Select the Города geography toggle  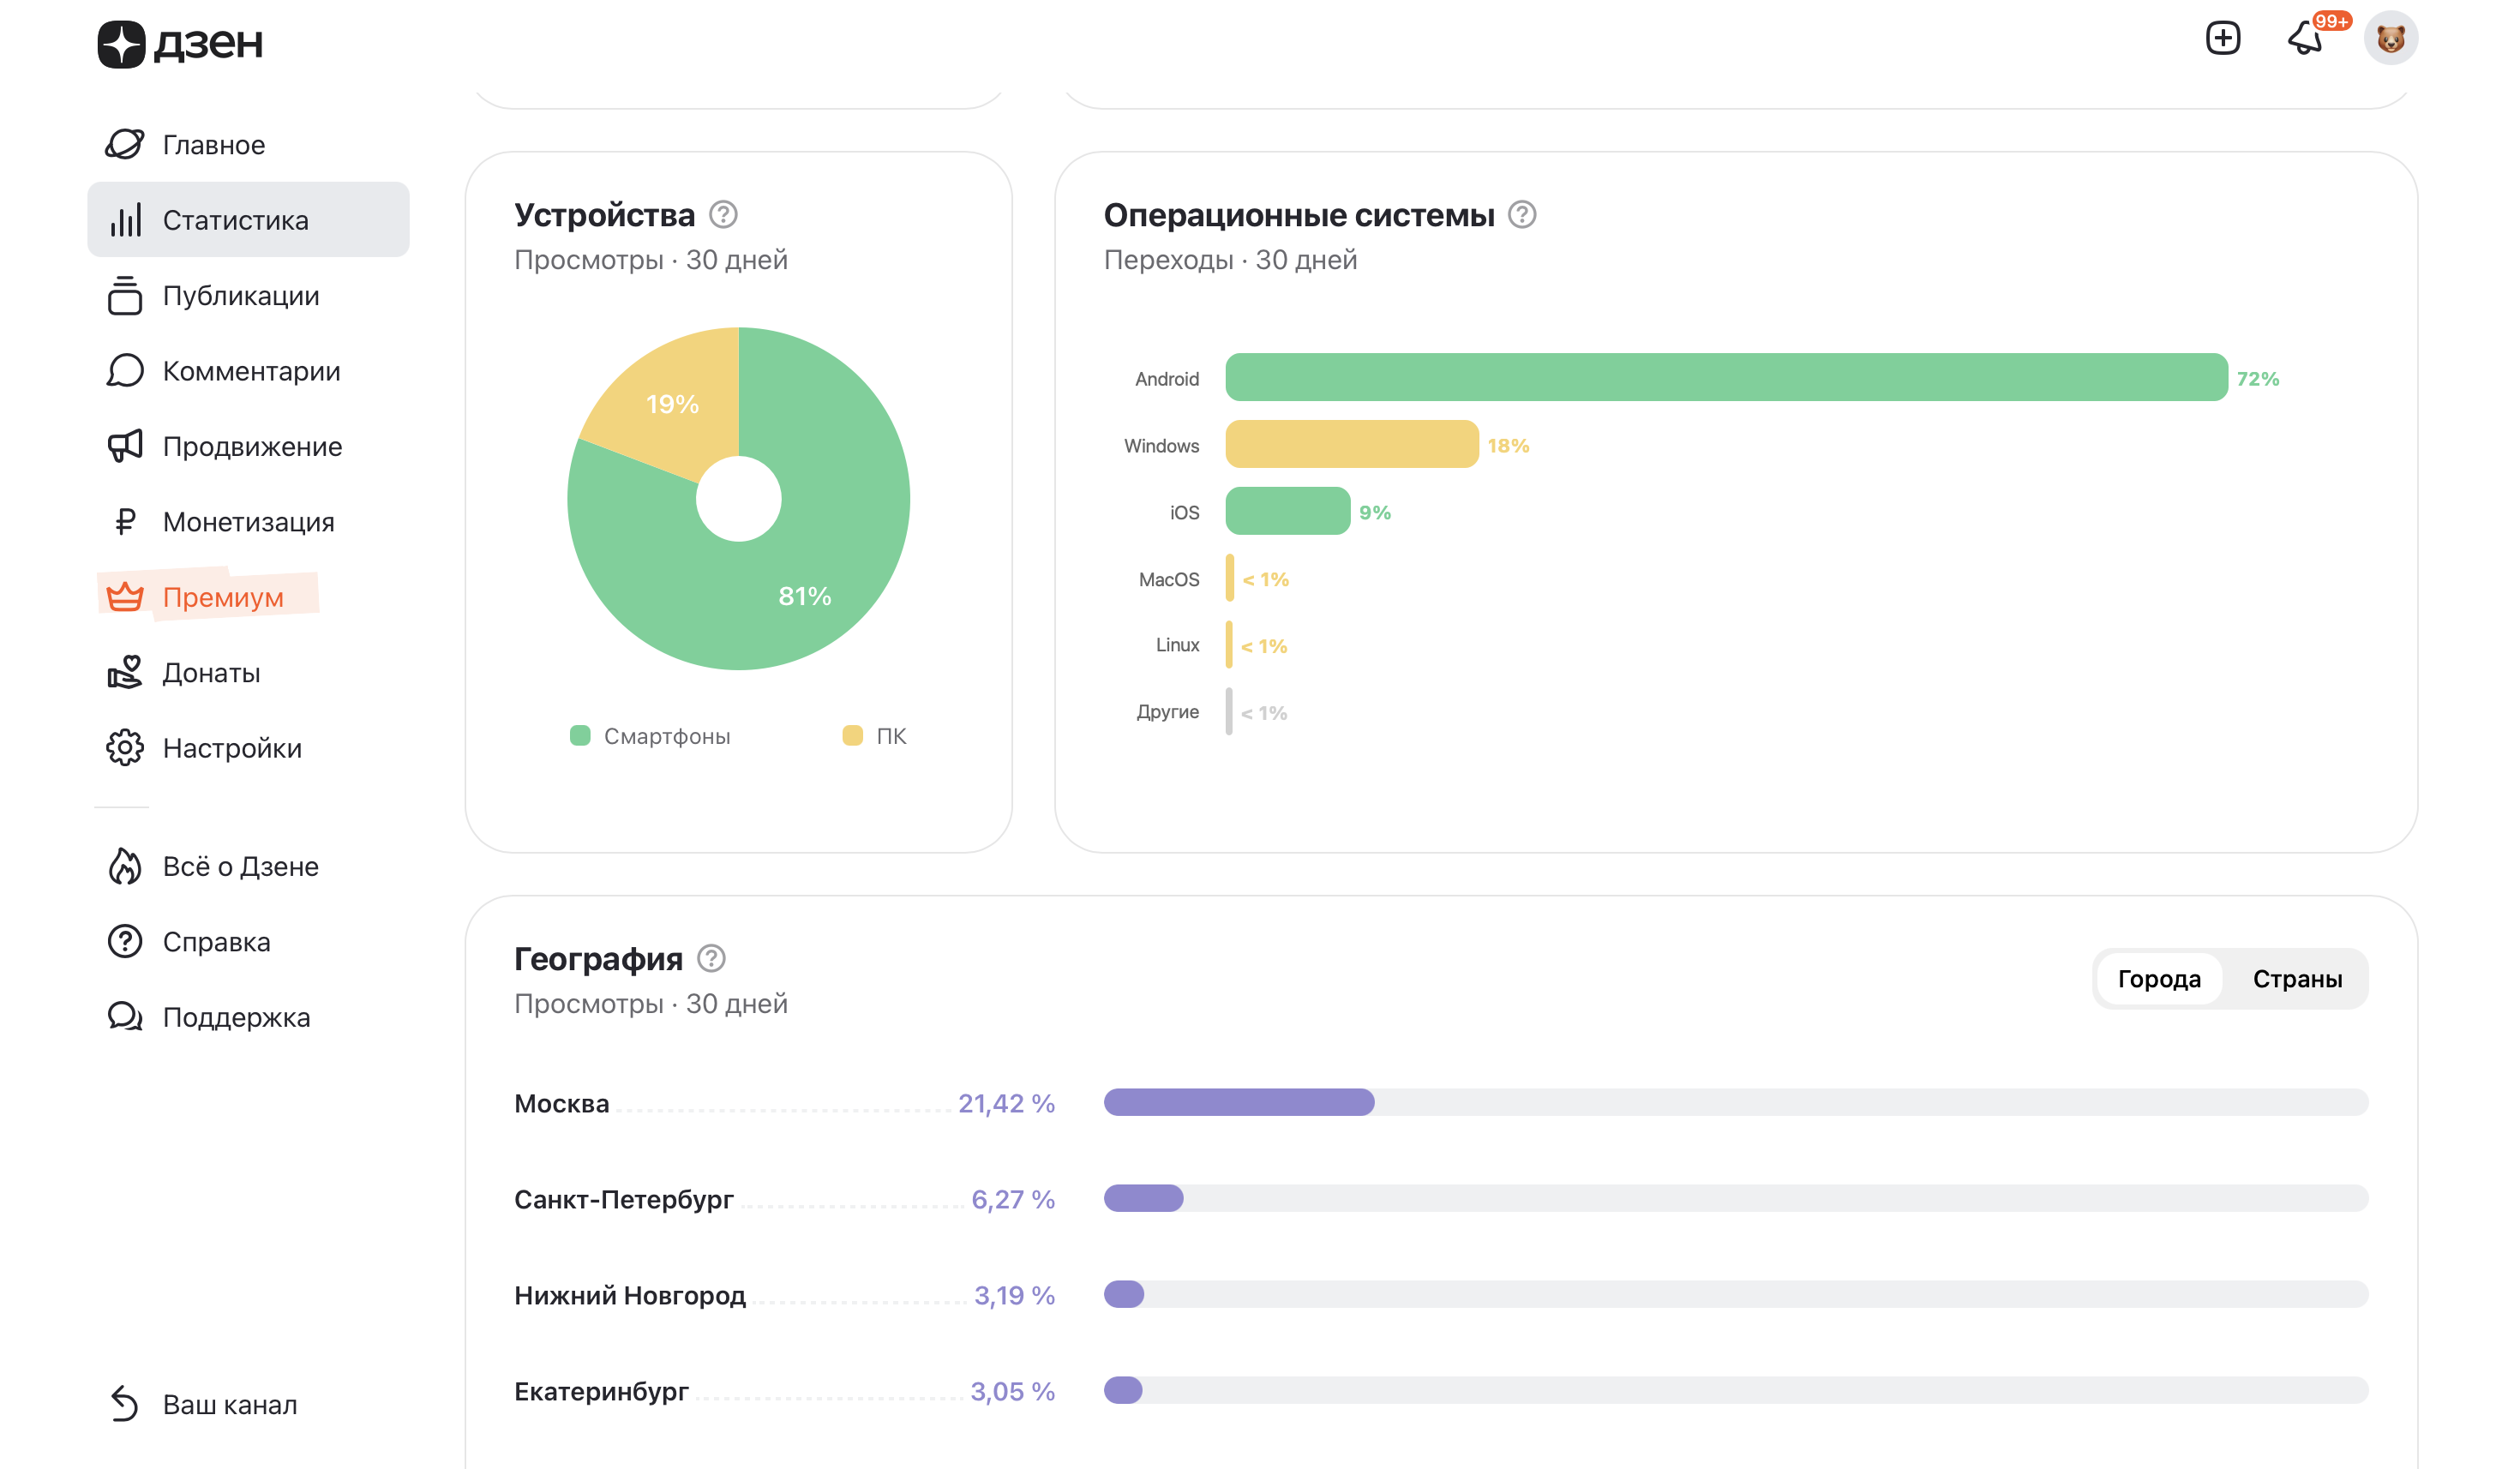click(x=2158, y=978)
